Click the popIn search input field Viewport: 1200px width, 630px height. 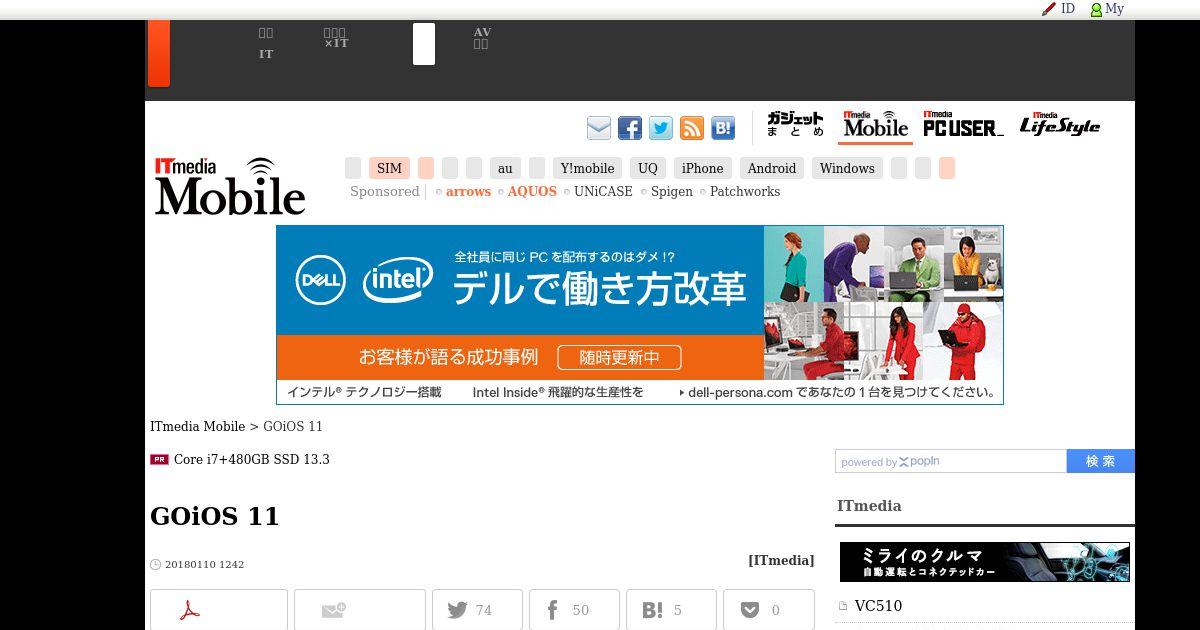click(x=951, y=461)
